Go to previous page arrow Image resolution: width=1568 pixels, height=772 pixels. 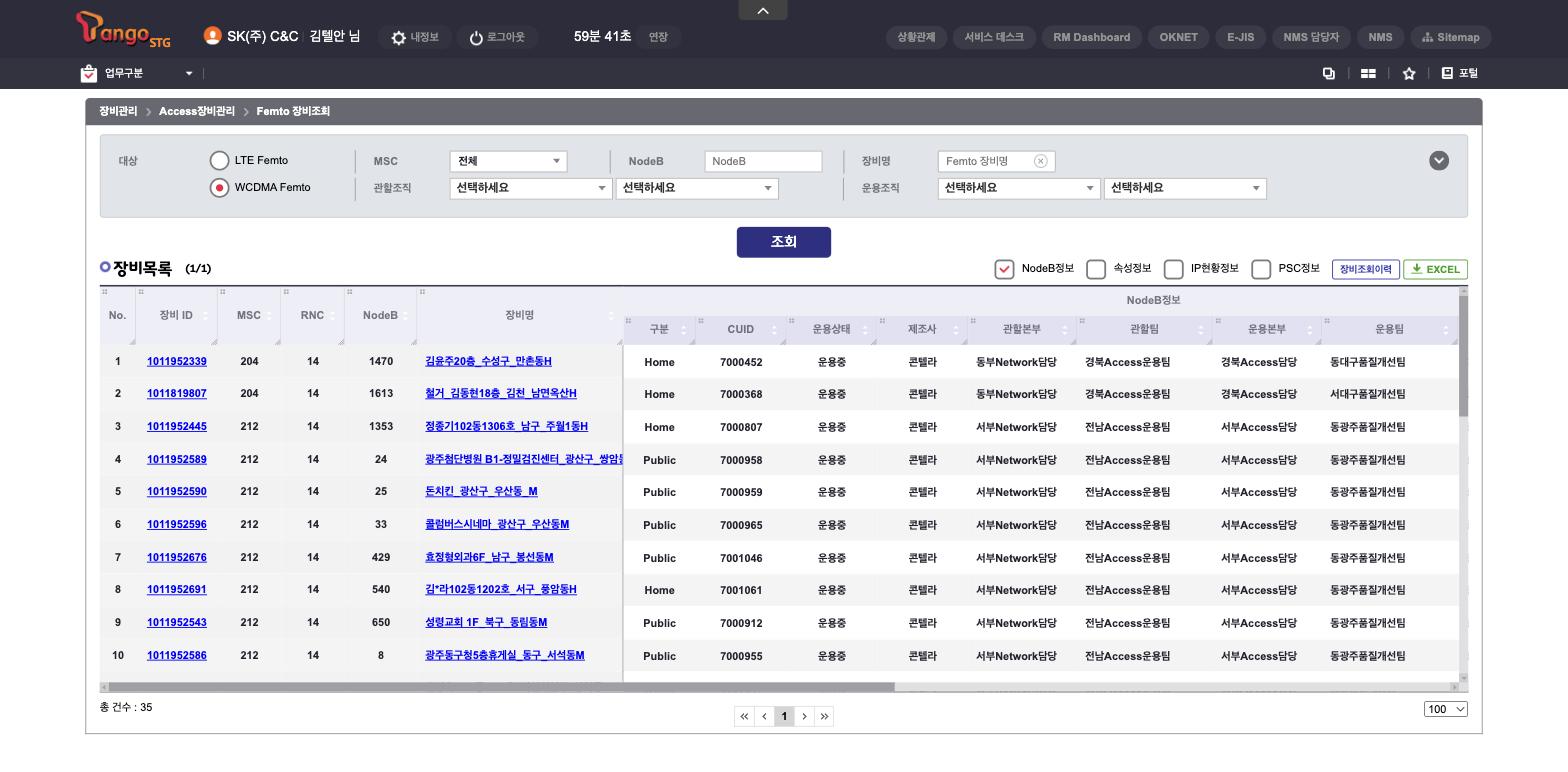pos(764,716)
